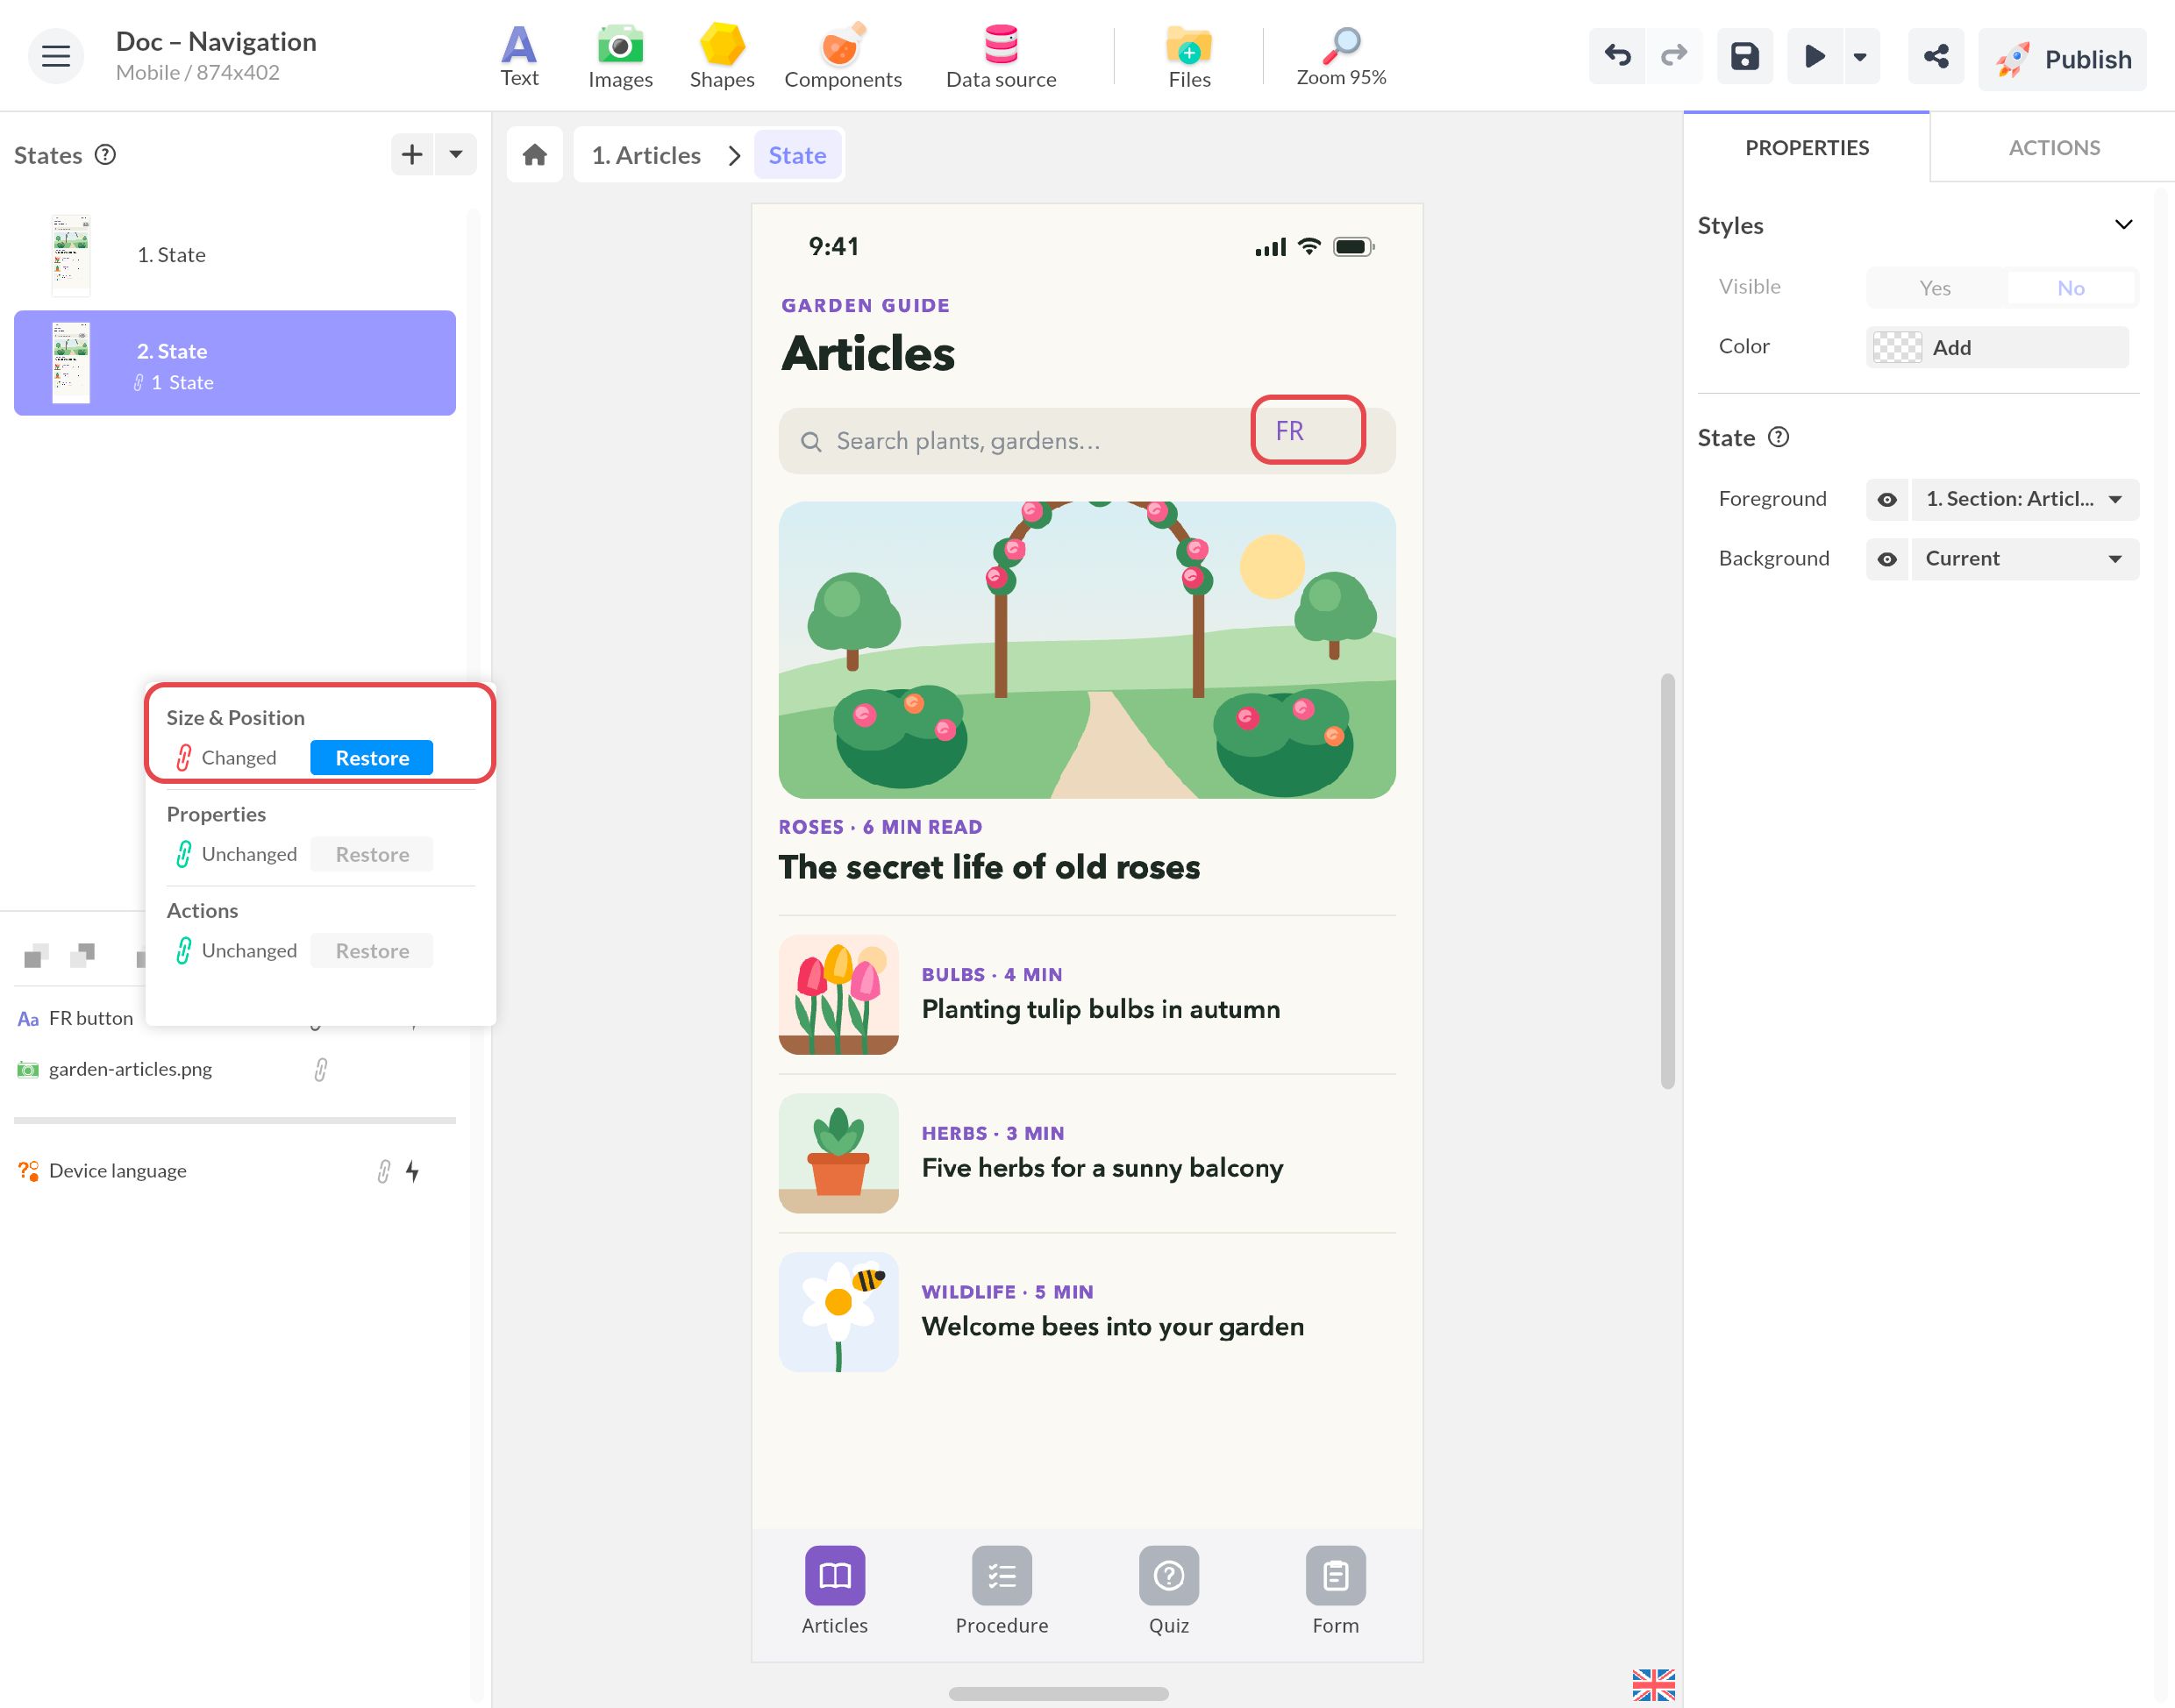Click the Color Add swatch

1997,347
